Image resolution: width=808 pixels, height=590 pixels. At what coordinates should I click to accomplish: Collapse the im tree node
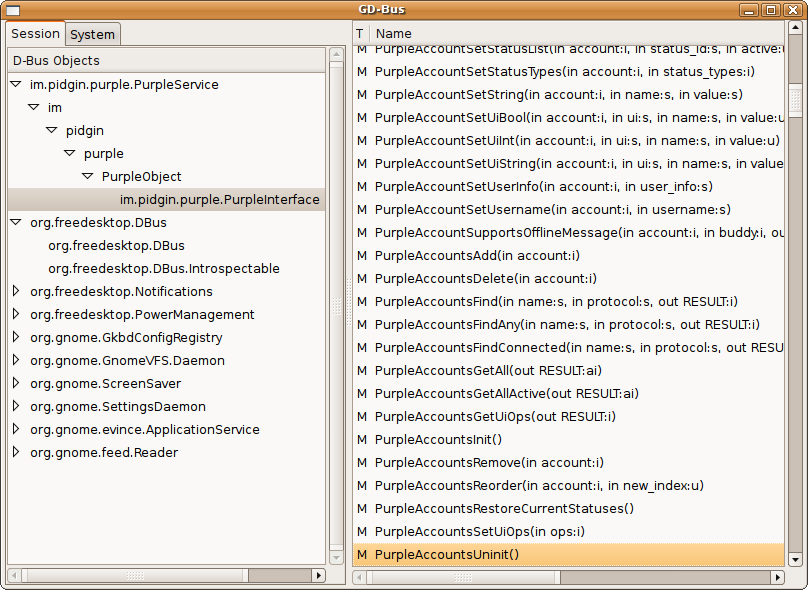click(x=34, y=107)
